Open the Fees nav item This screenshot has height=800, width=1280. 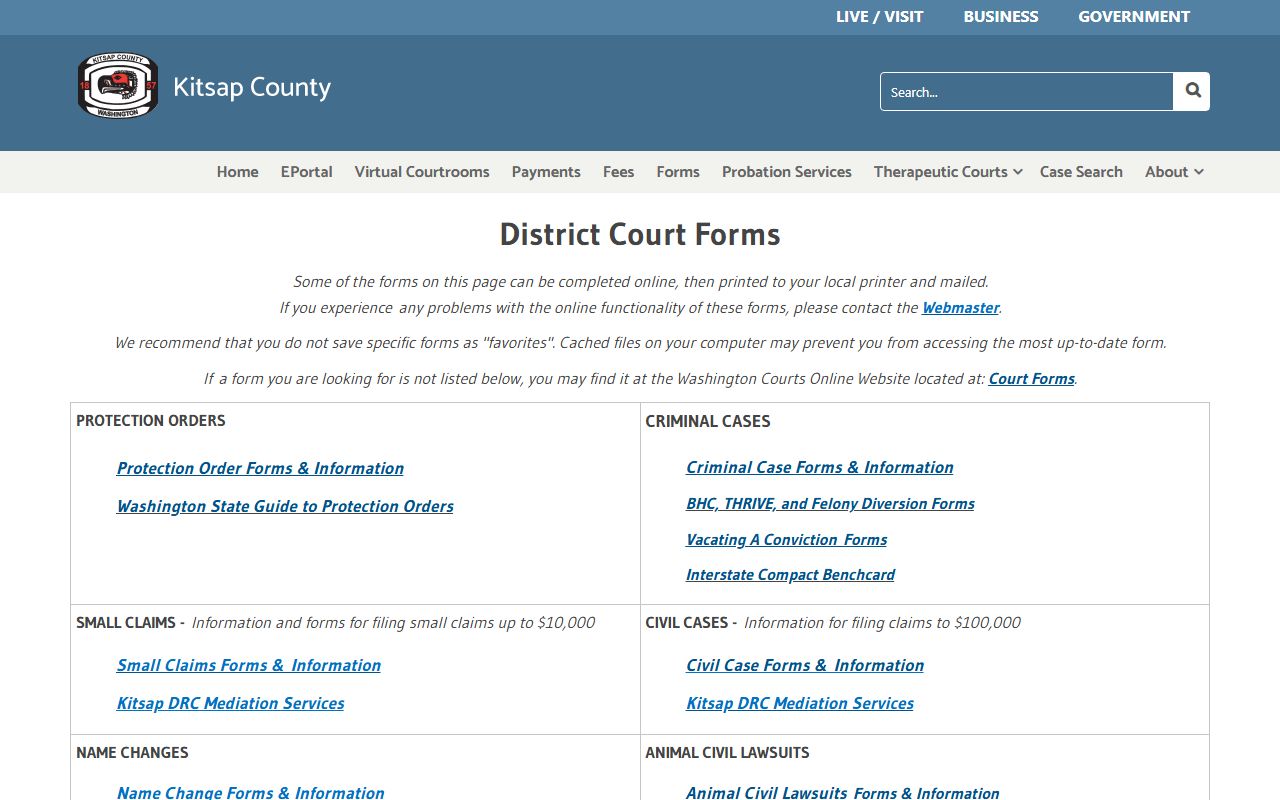(x=618, y=172)
